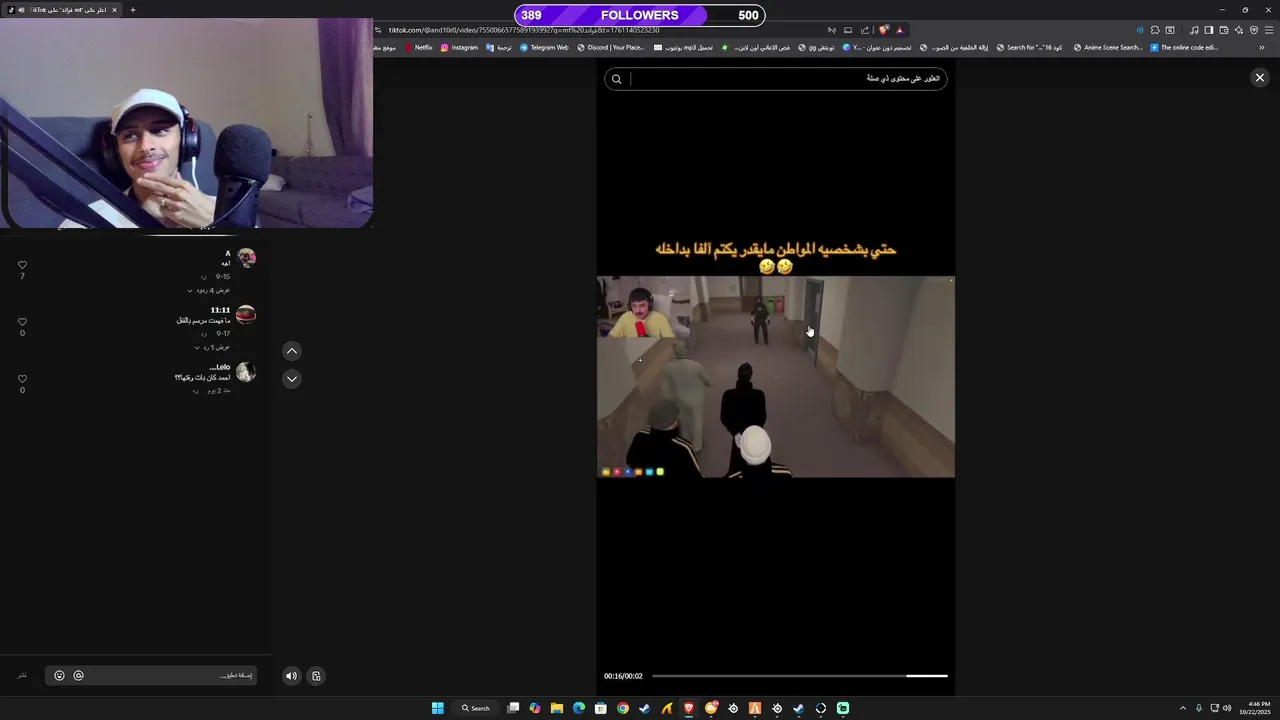Image resolution: width=1280 pixels, height=720 pixels.
Task: Click the Brave Rewards triangle icon
Action: (899, 30)
